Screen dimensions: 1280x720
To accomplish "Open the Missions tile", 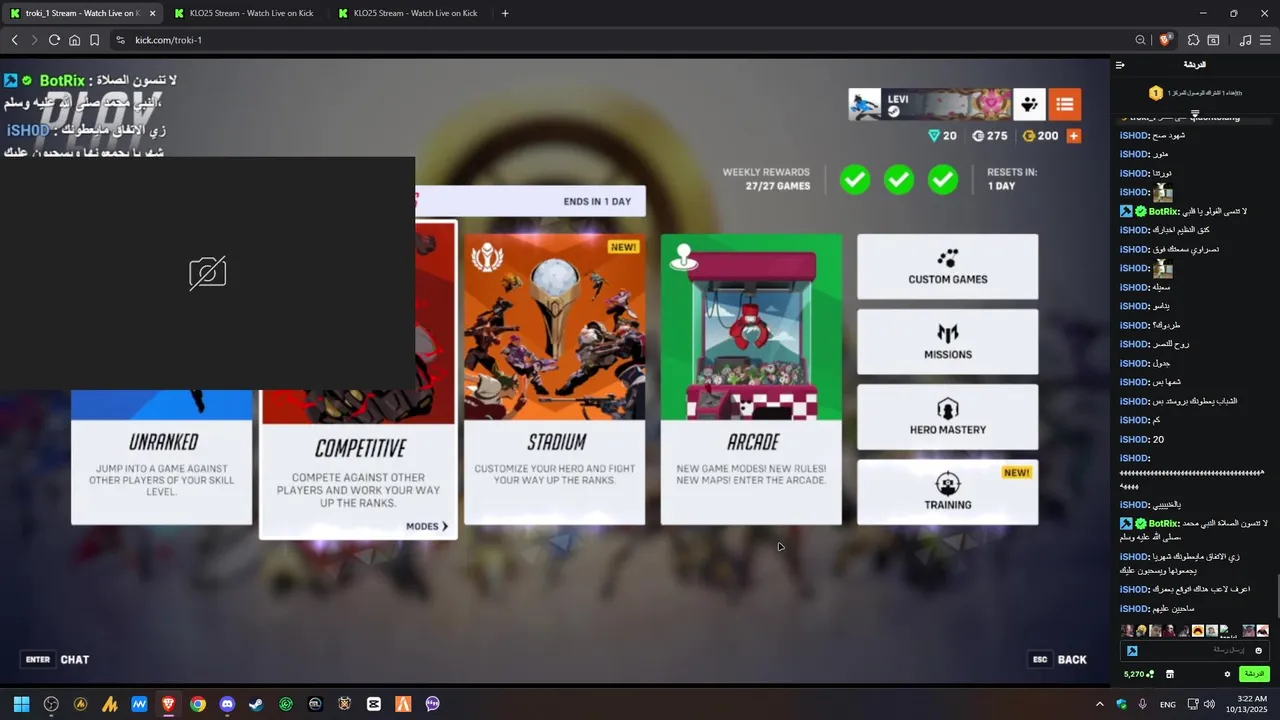I will (x=947, y=342).
